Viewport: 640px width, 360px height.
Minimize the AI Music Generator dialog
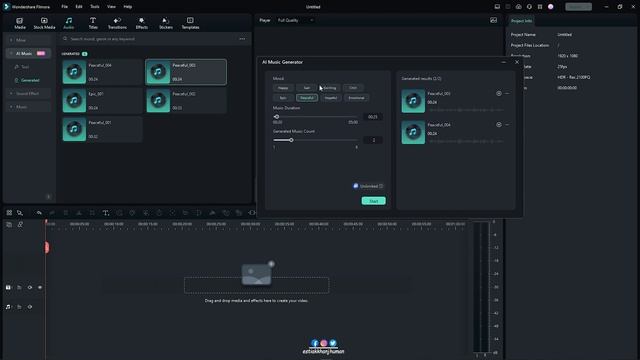(504, 62)
